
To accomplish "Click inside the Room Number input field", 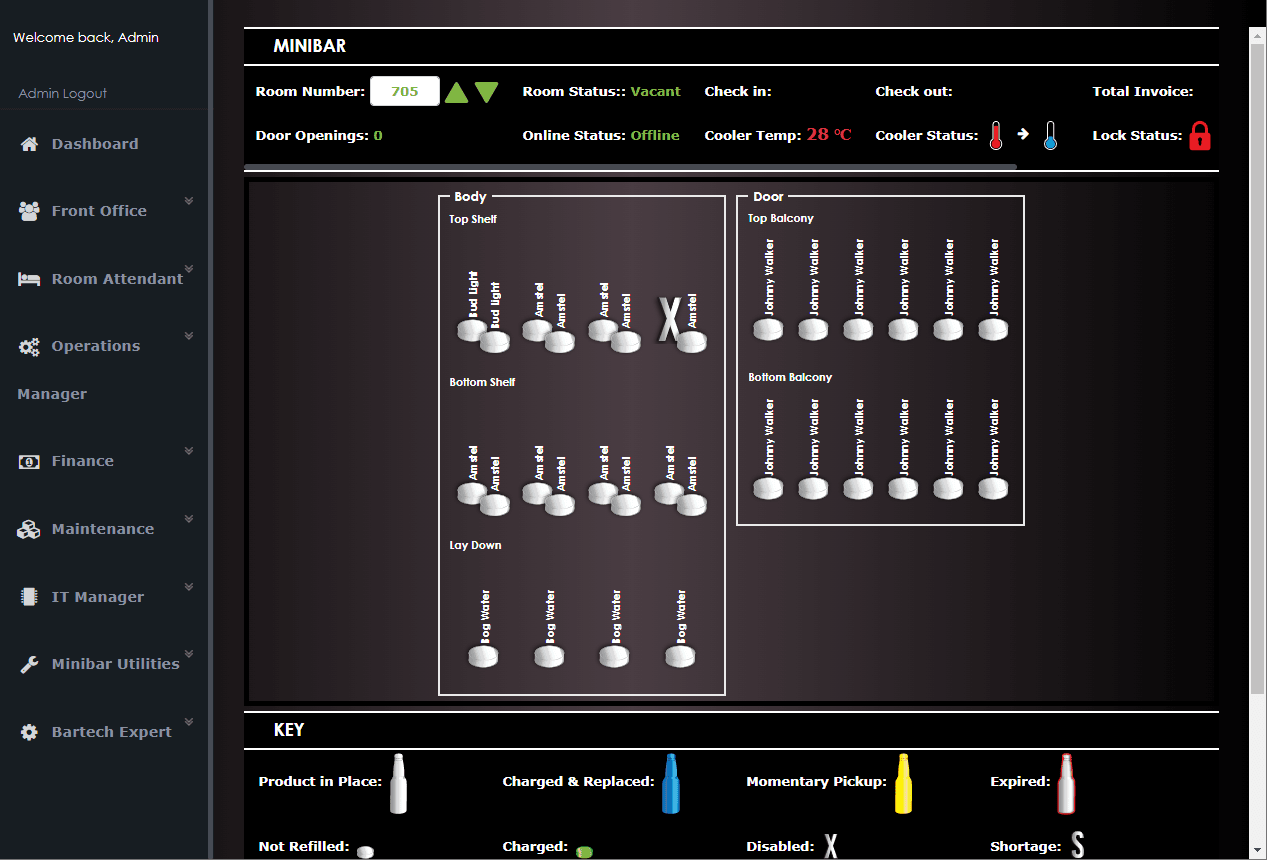I will 404,91.
